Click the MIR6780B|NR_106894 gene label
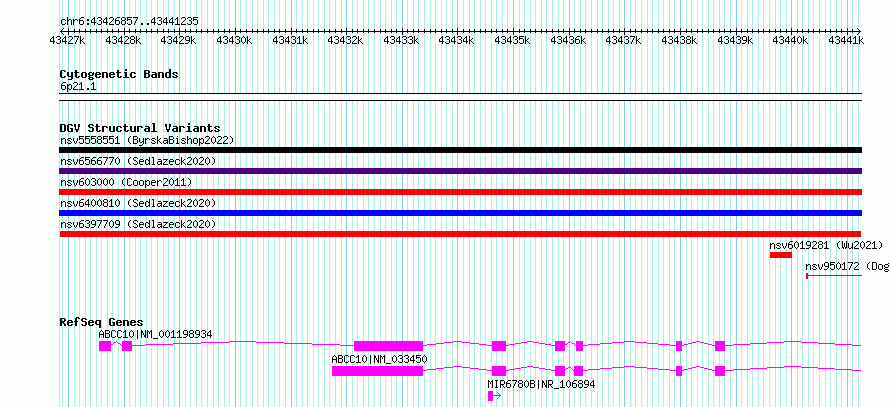The image size is (890, 407). pyautogui.click(x=541, y=384)
